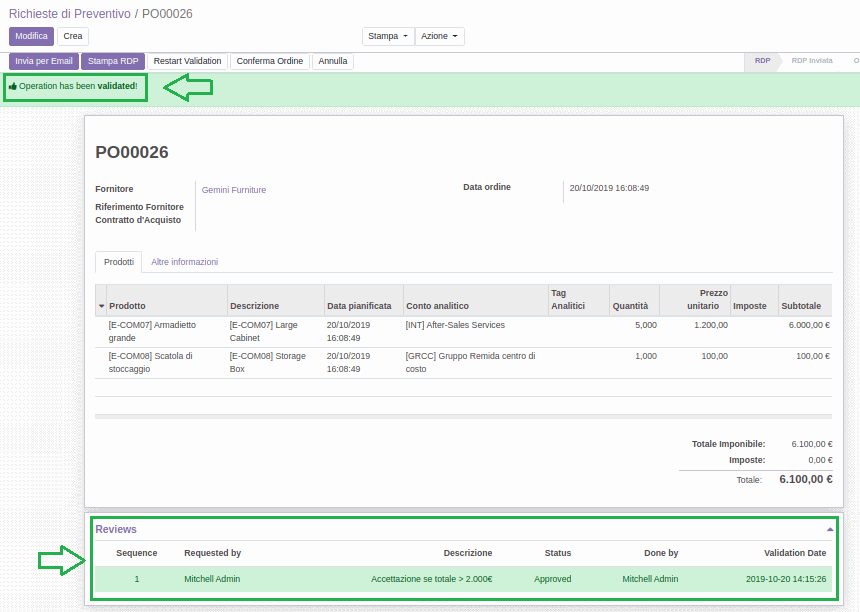Collapse the Reviews panel with its caret
The image size is (860, 612).
point(828,528)
